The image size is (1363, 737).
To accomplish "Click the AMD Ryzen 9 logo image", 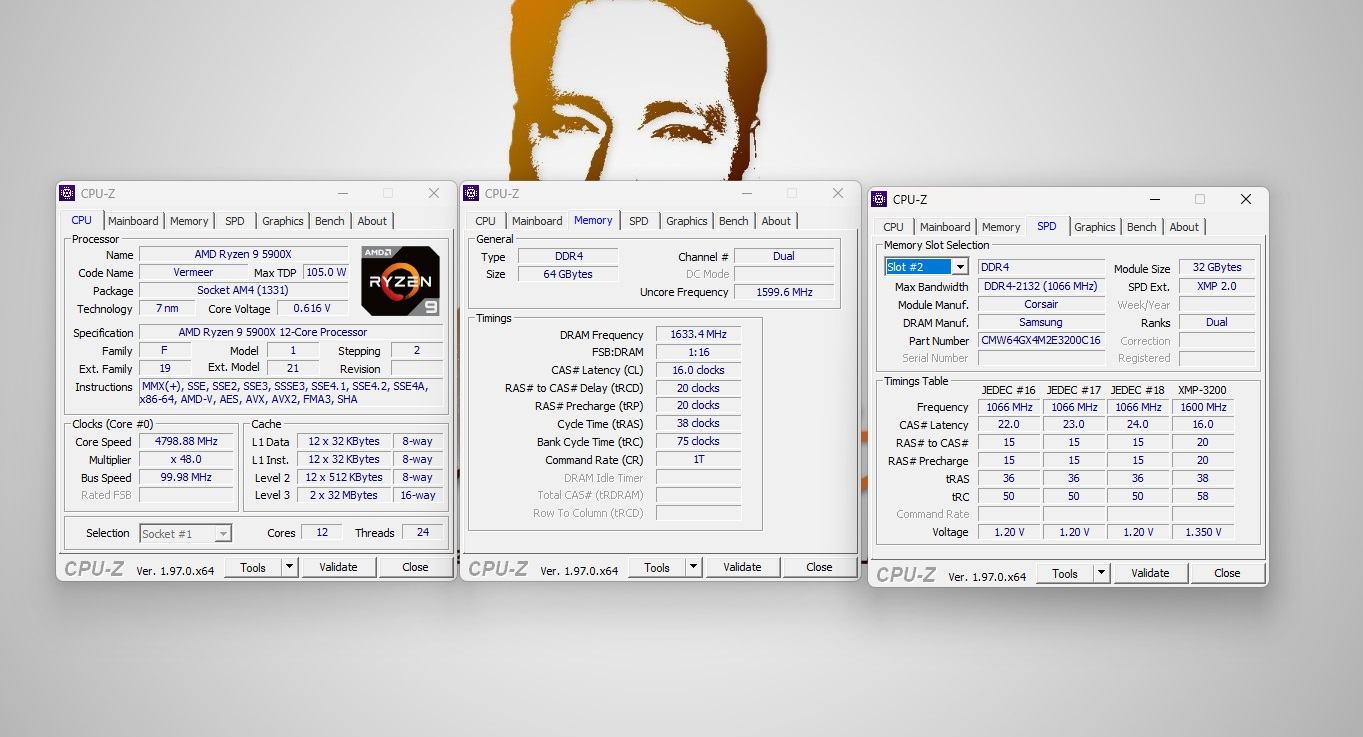I will [x=400, y=280].
